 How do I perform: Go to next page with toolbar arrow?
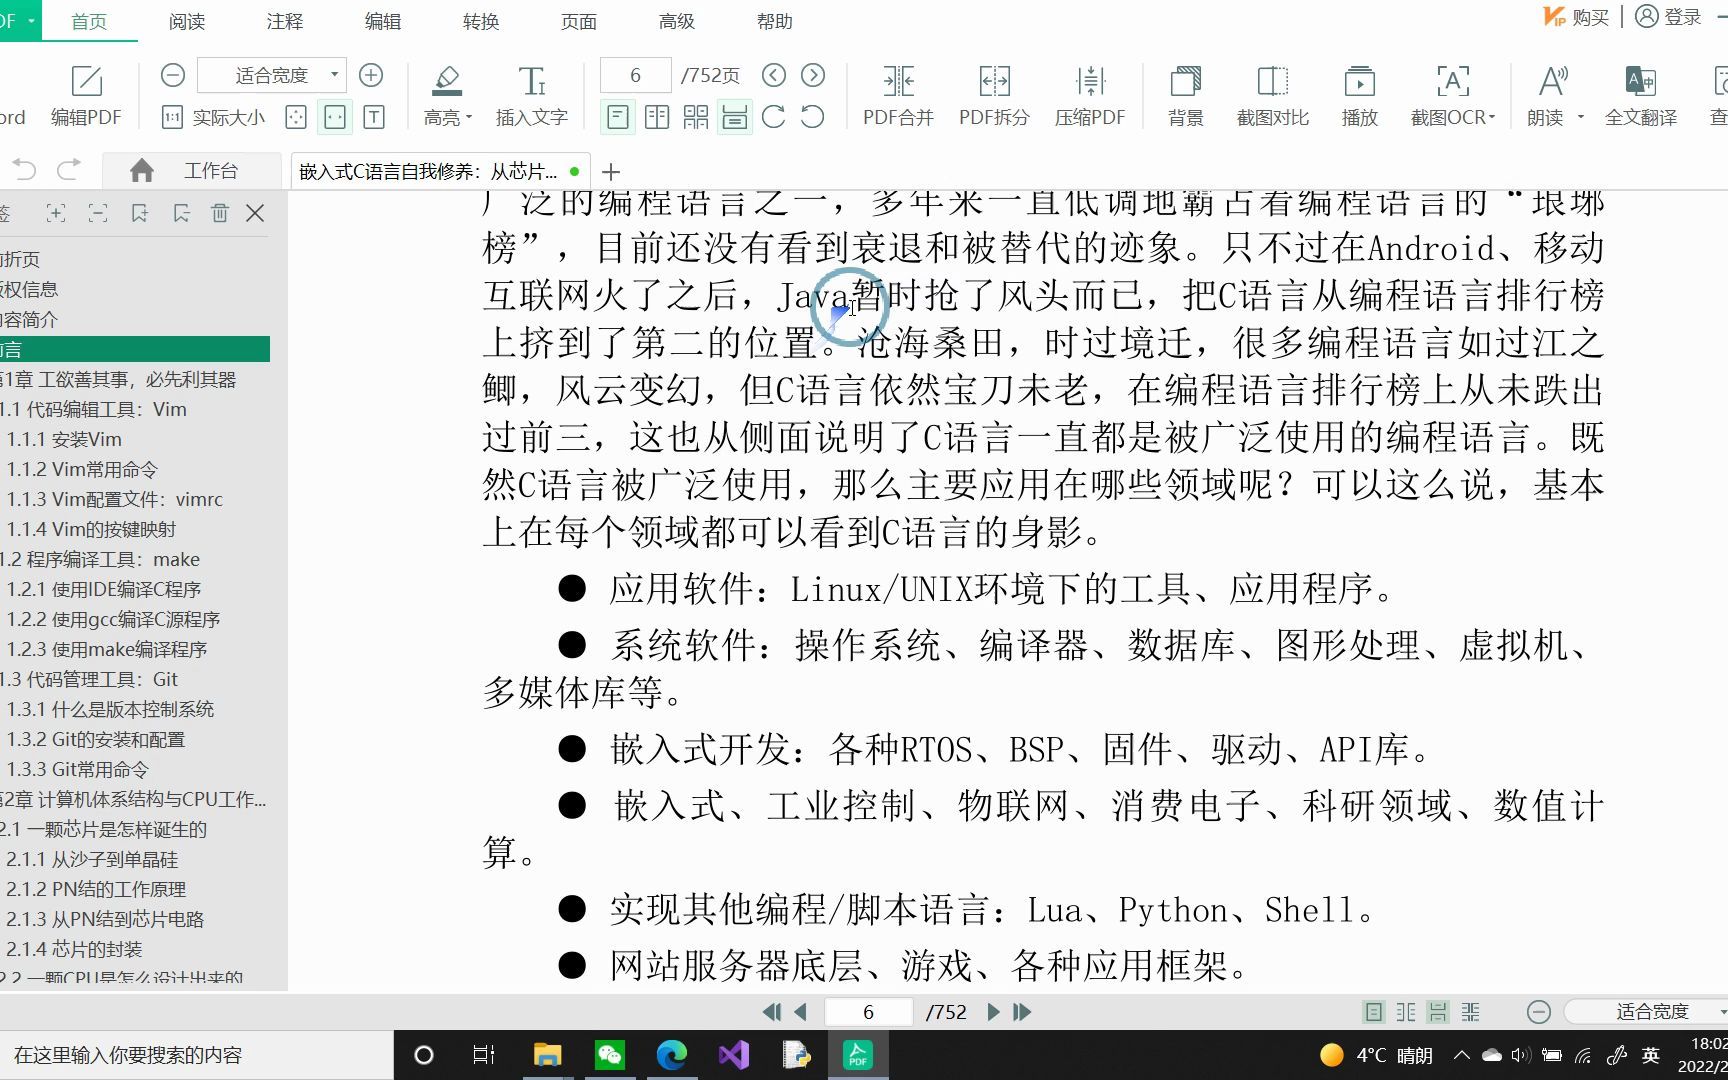click(x=813, y=75)
